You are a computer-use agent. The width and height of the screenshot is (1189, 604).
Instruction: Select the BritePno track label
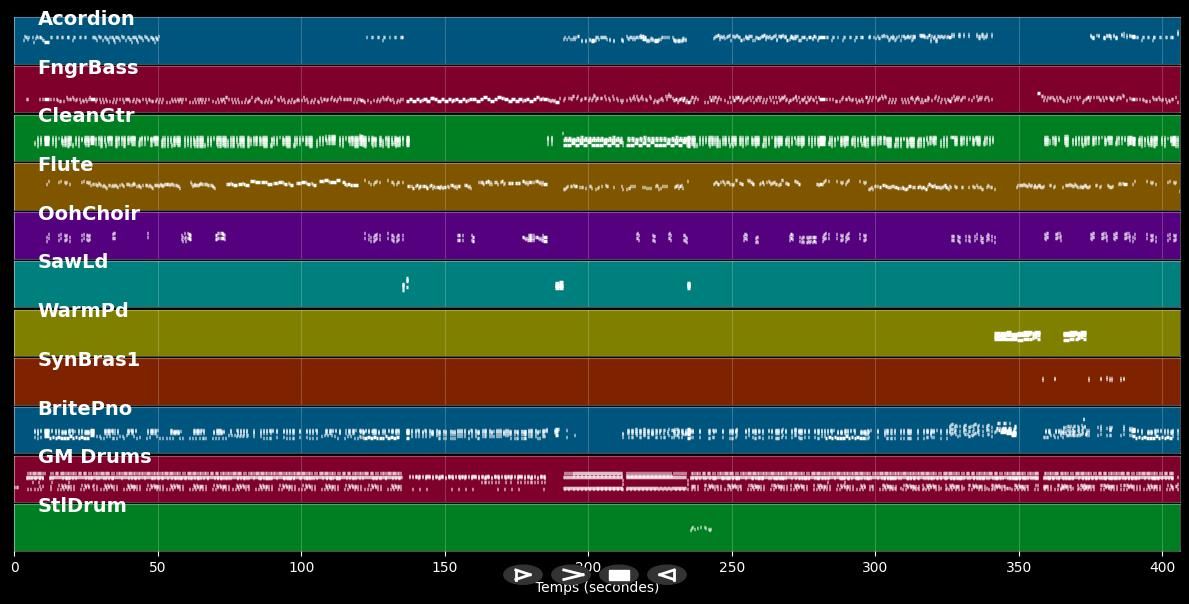(85, 409)
